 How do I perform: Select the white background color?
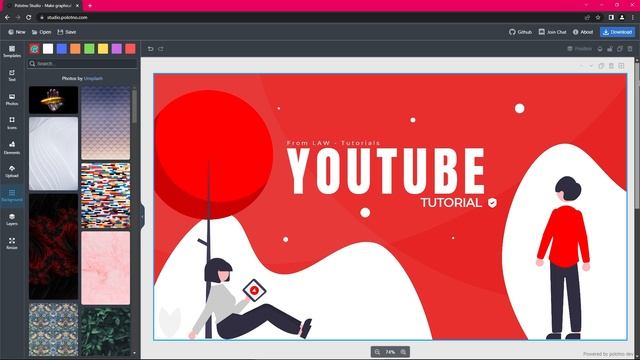pos(48,49)
